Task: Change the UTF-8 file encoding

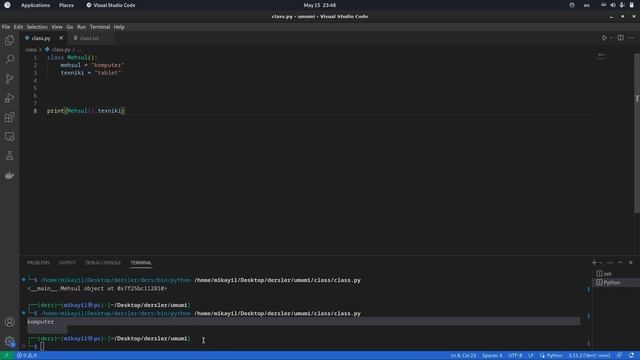Action: click(515, 356)
